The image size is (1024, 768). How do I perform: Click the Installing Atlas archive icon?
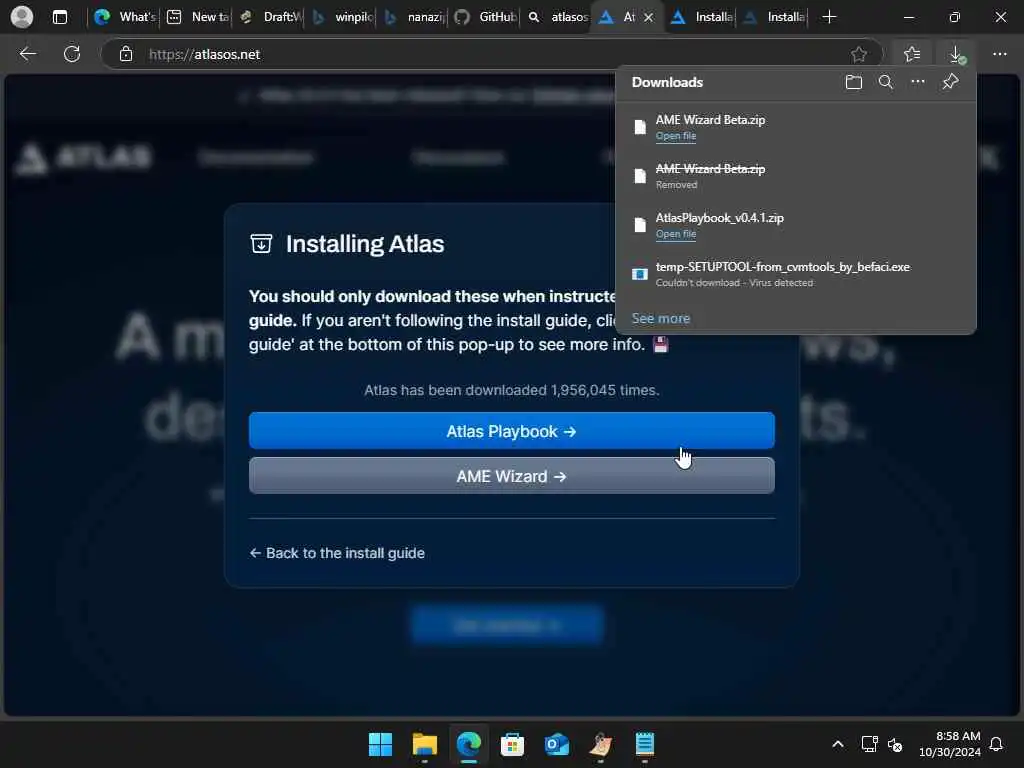(x=261, y=244)
